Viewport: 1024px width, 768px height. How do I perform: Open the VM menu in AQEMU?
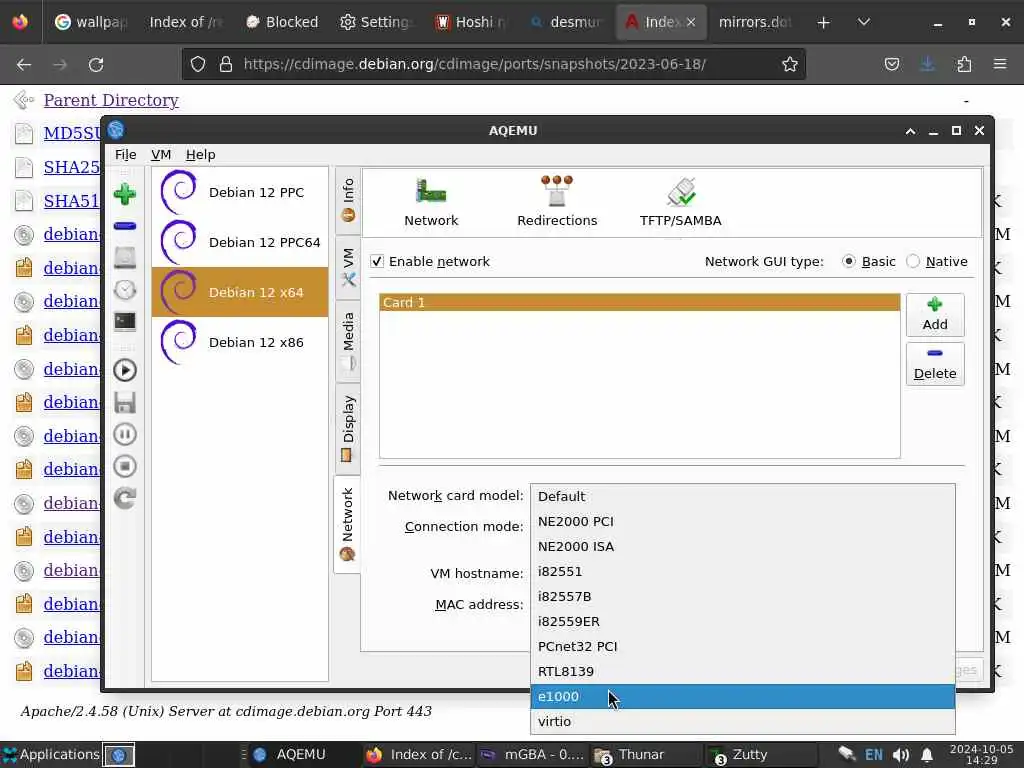(x=161, y=155)
